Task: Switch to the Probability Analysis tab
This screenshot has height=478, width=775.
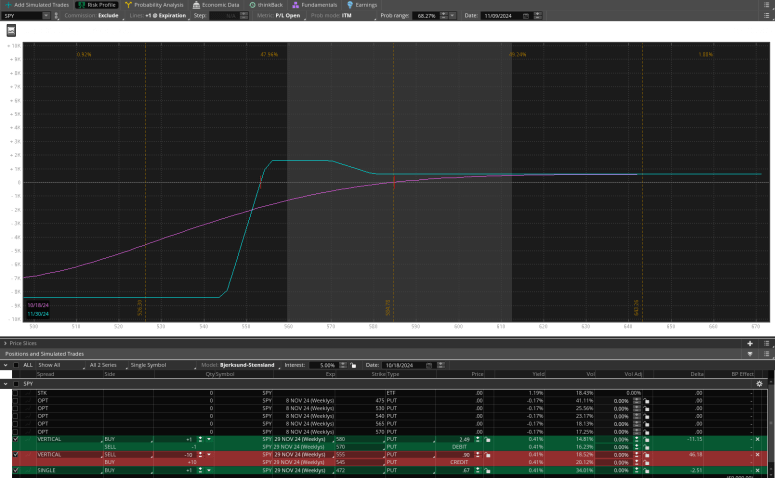Action: (x=158, y=5)
